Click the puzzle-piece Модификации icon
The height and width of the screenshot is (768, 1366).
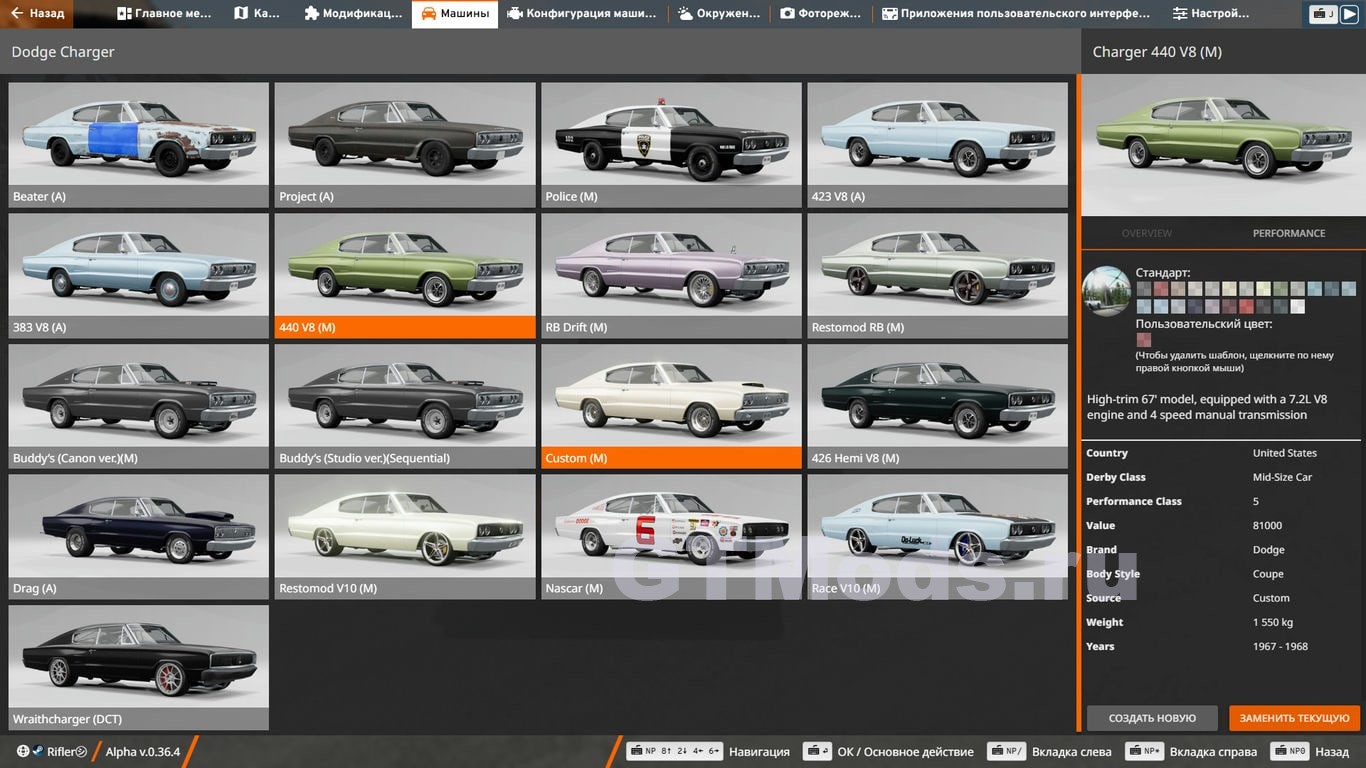311,14
